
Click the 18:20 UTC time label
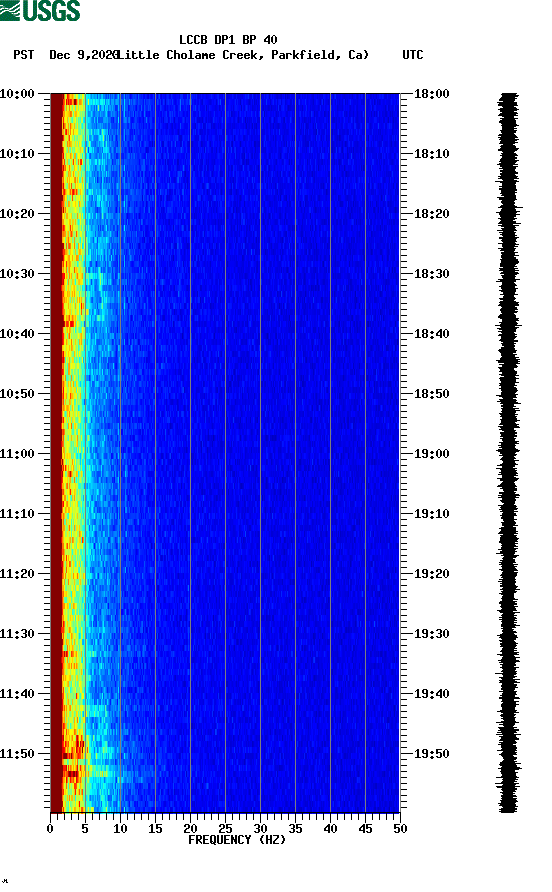pos(431,213)
